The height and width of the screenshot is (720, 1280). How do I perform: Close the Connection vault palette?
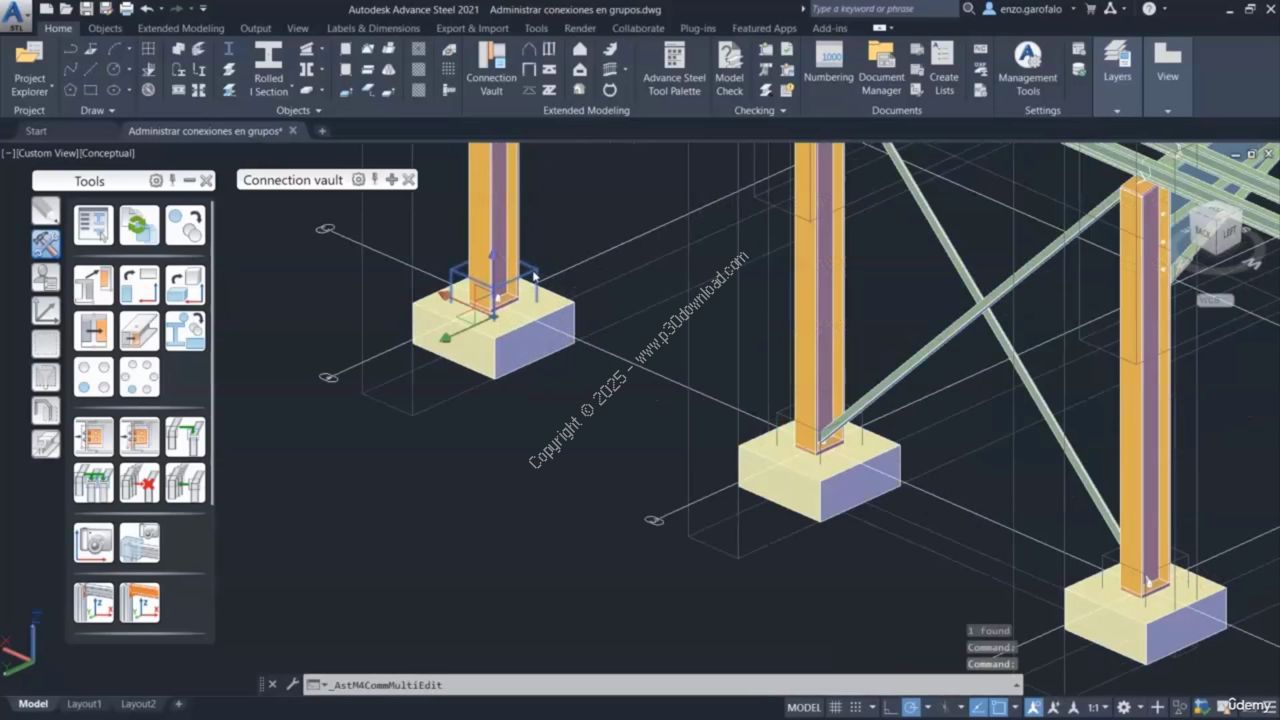(x=408, y=180)
